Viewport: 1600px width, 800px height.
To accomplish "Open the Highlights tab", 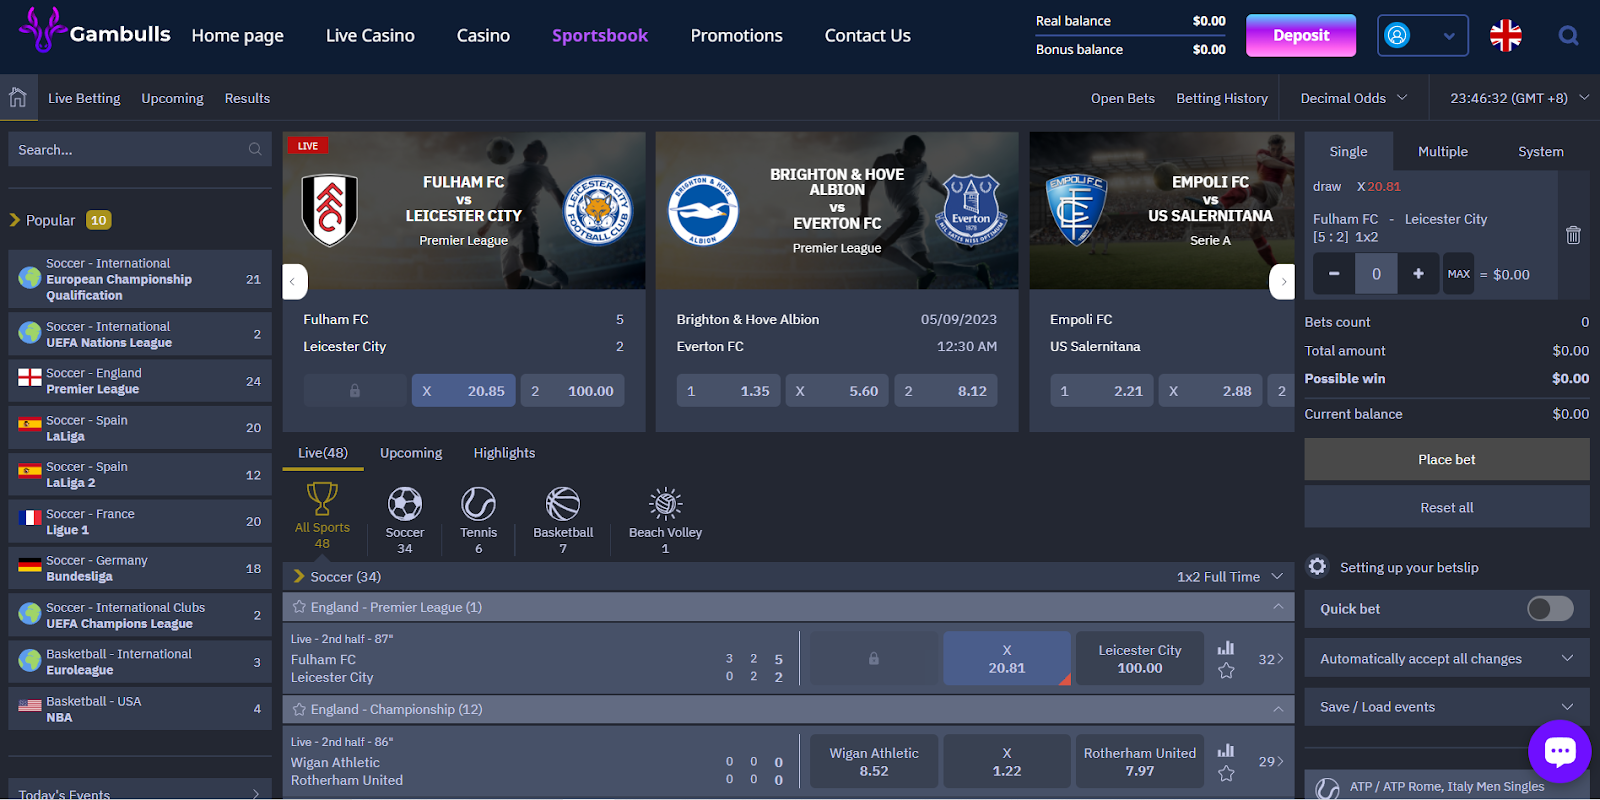I will pos(504,453).
